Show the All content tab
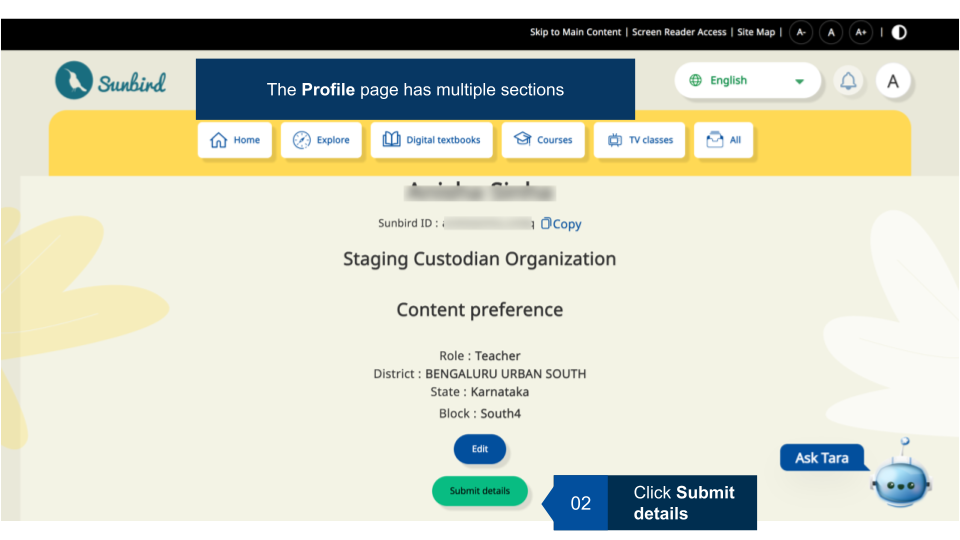This screenshot has height=540, width=960. [724, 140]
